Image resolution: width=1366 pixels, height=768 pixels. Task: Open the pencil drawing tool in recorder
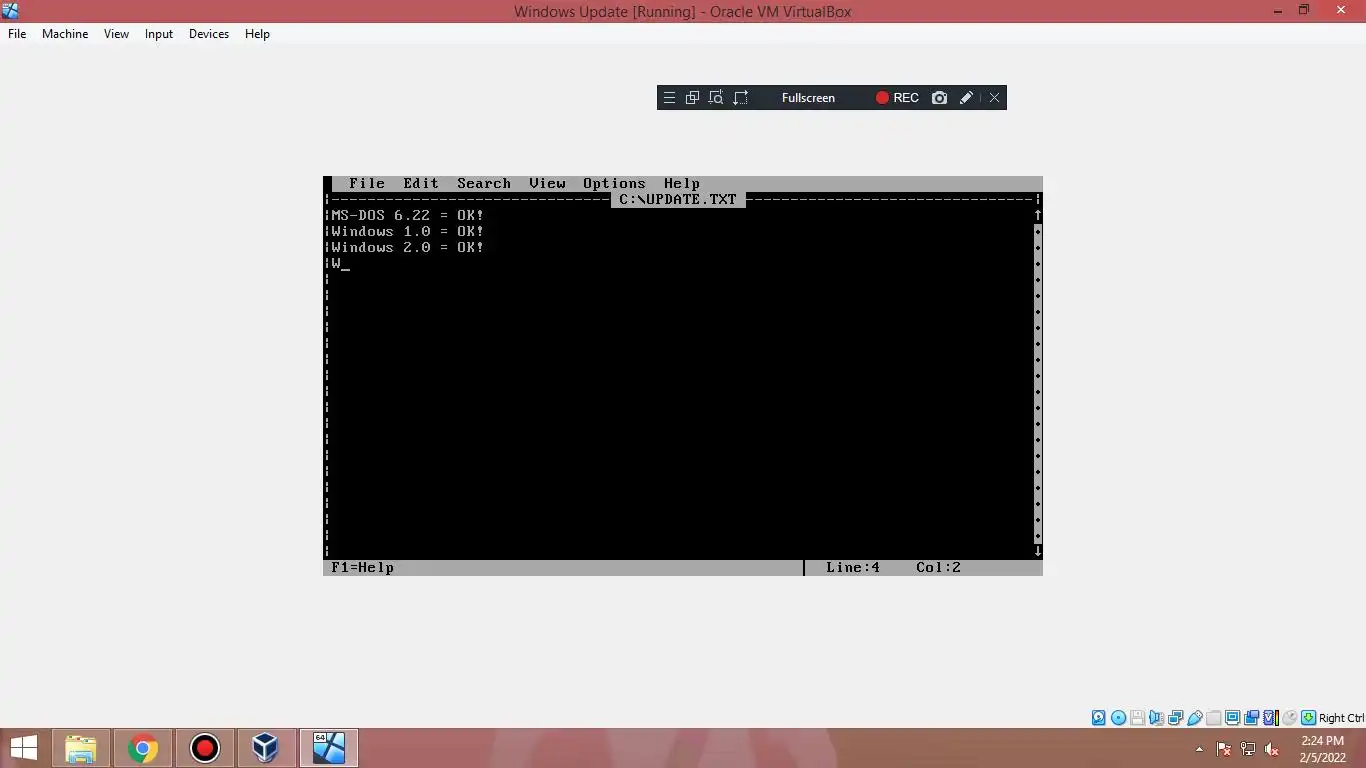pos(966,98)
